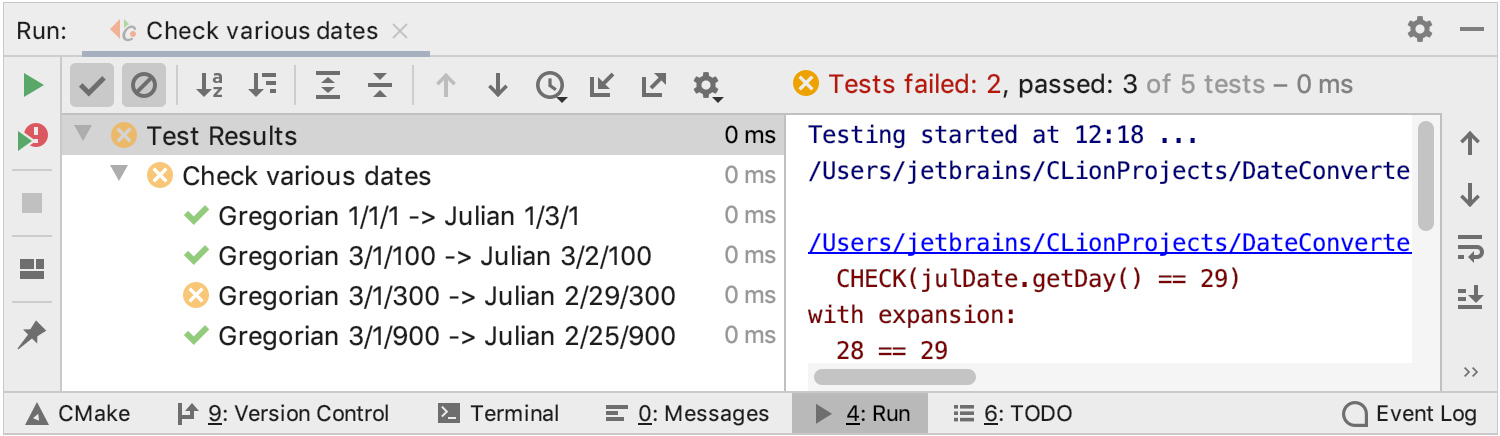This screenshot has width=1500, height=436.
Task: Click the Stop process square icon
Action: pyautogui.click(x=33, y=203)
